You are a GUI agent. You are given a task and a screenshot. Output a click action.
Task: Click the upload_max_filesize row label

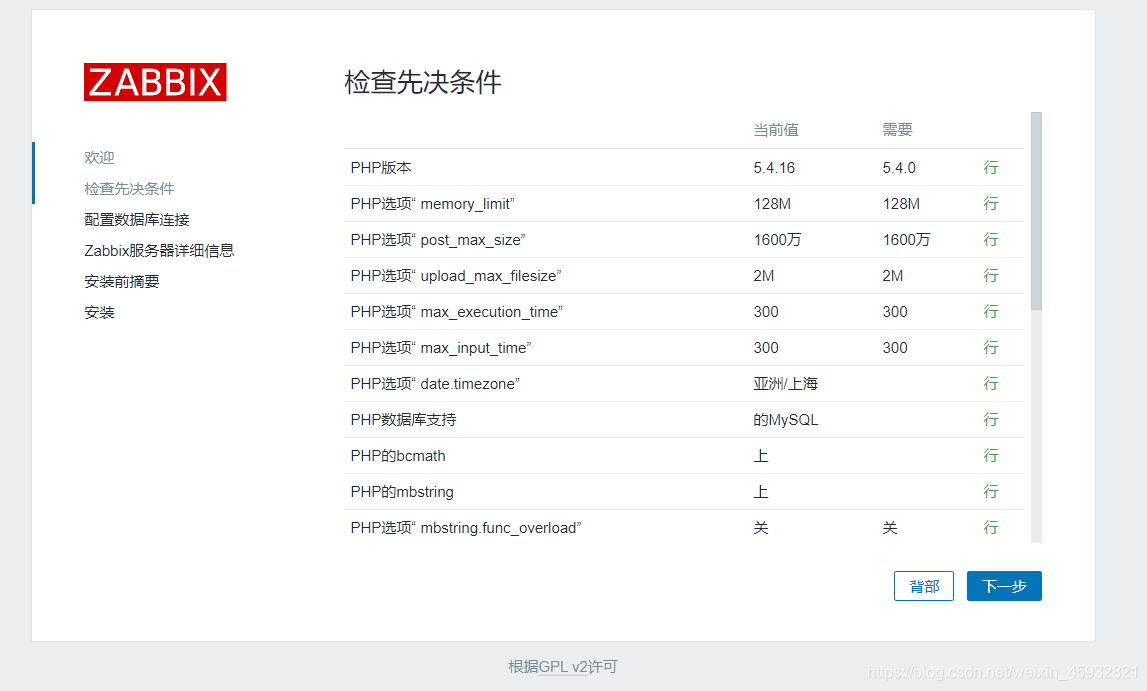[x=456, y=276]
